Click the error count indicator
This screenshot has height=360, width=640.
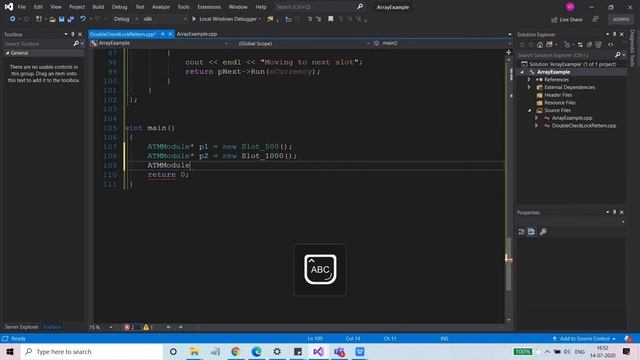coord(130,327)
